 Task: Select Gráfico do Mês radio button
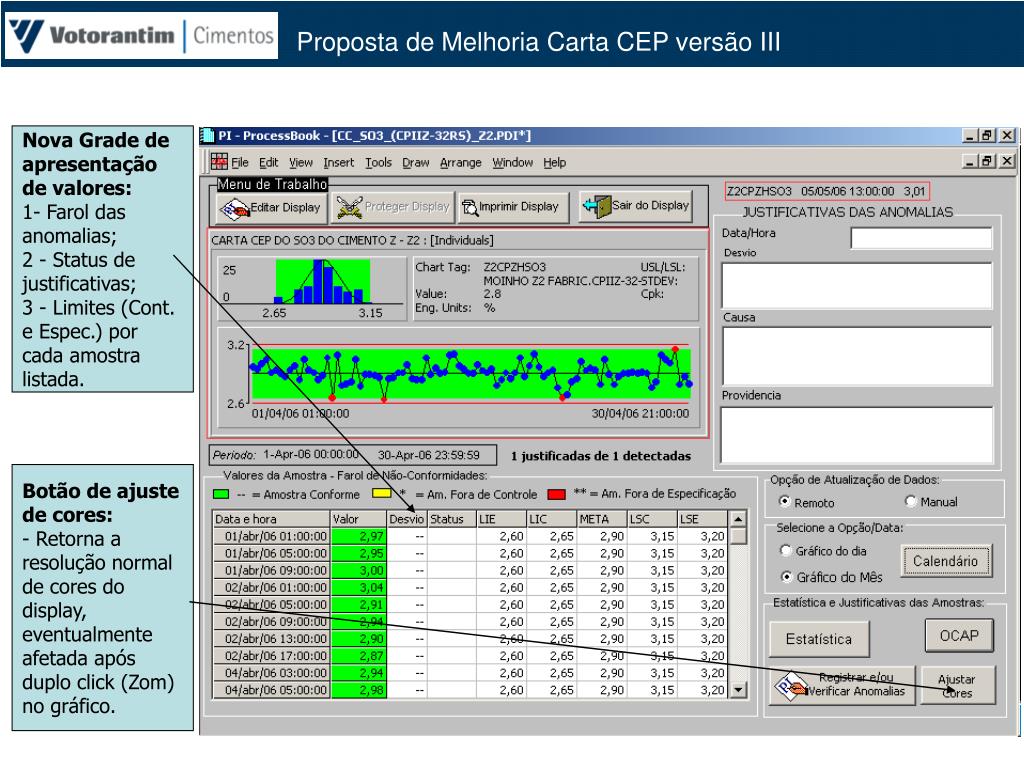pyautogui.click(x=786, y=577)
